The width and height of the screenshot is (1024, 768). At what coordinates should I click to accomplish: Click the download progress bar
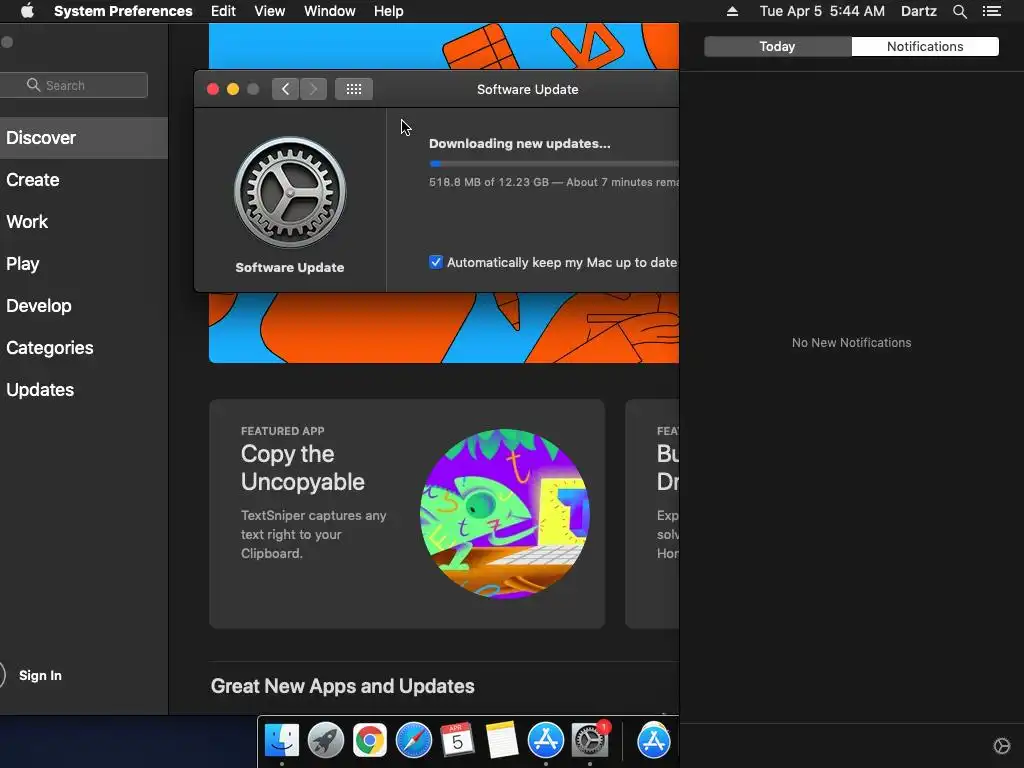click(x=554, y=163)
